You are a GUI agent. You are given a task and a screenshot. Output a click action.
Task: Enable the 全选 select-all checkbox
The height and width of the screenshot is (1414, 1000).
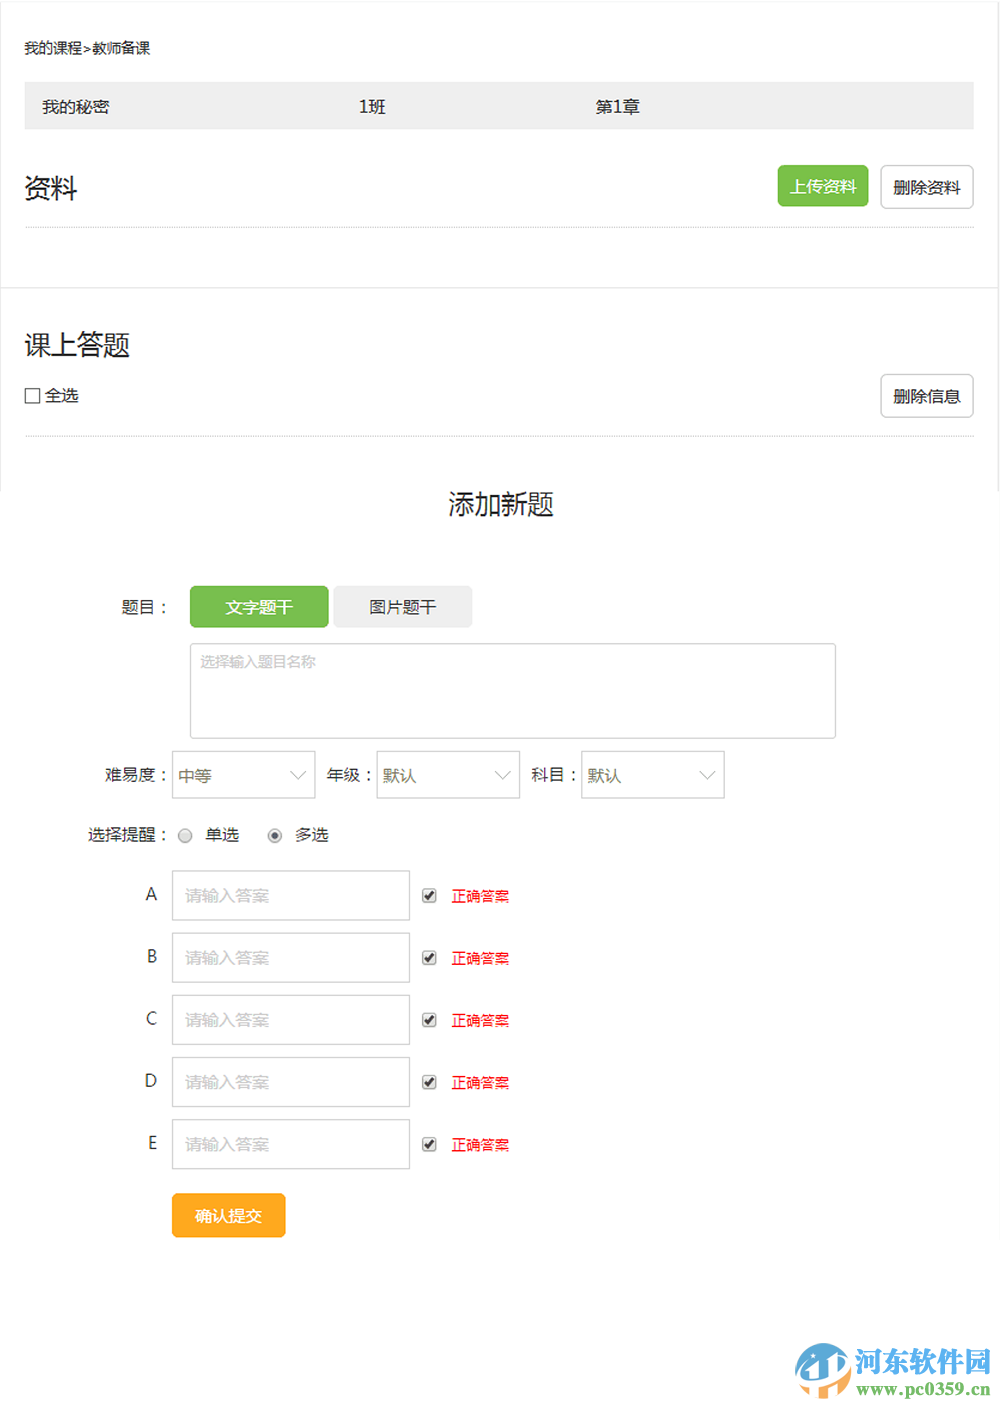coord(32,396)
